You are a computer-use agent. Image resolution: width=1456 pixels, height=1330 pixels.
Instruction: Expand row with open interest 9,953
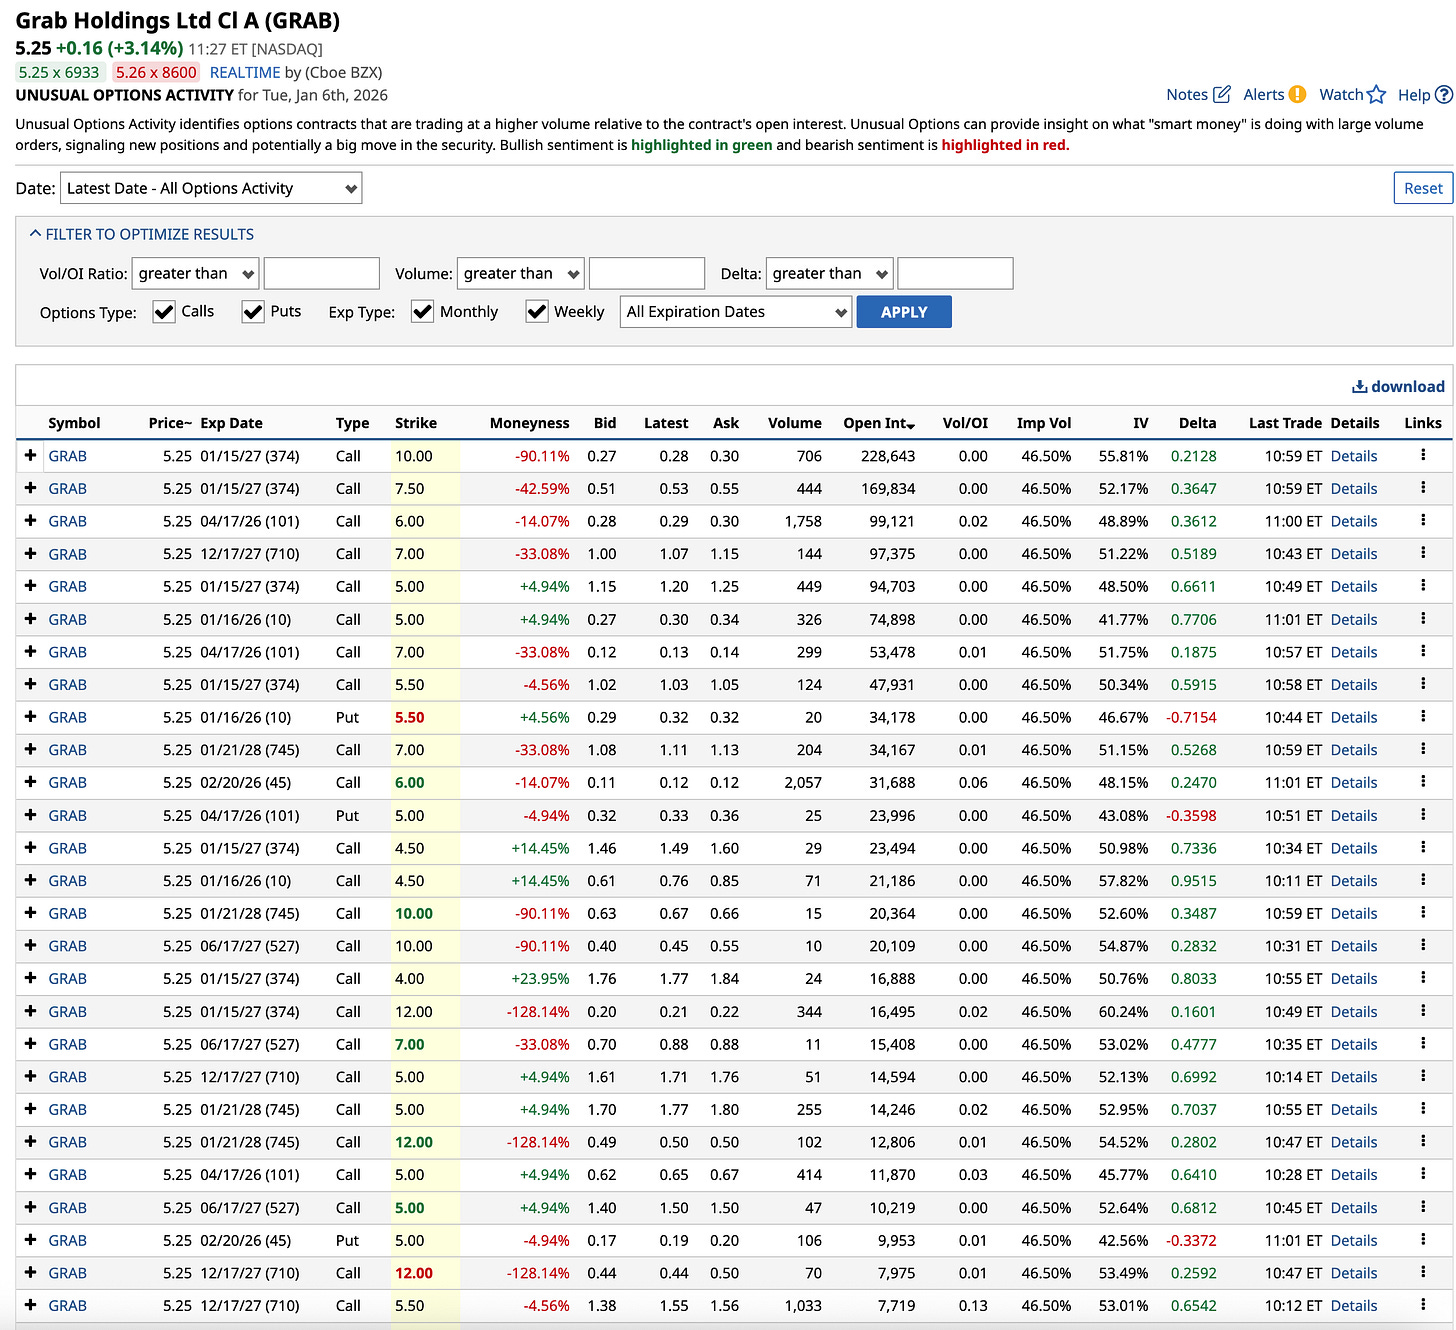[x=30, y=1240]
